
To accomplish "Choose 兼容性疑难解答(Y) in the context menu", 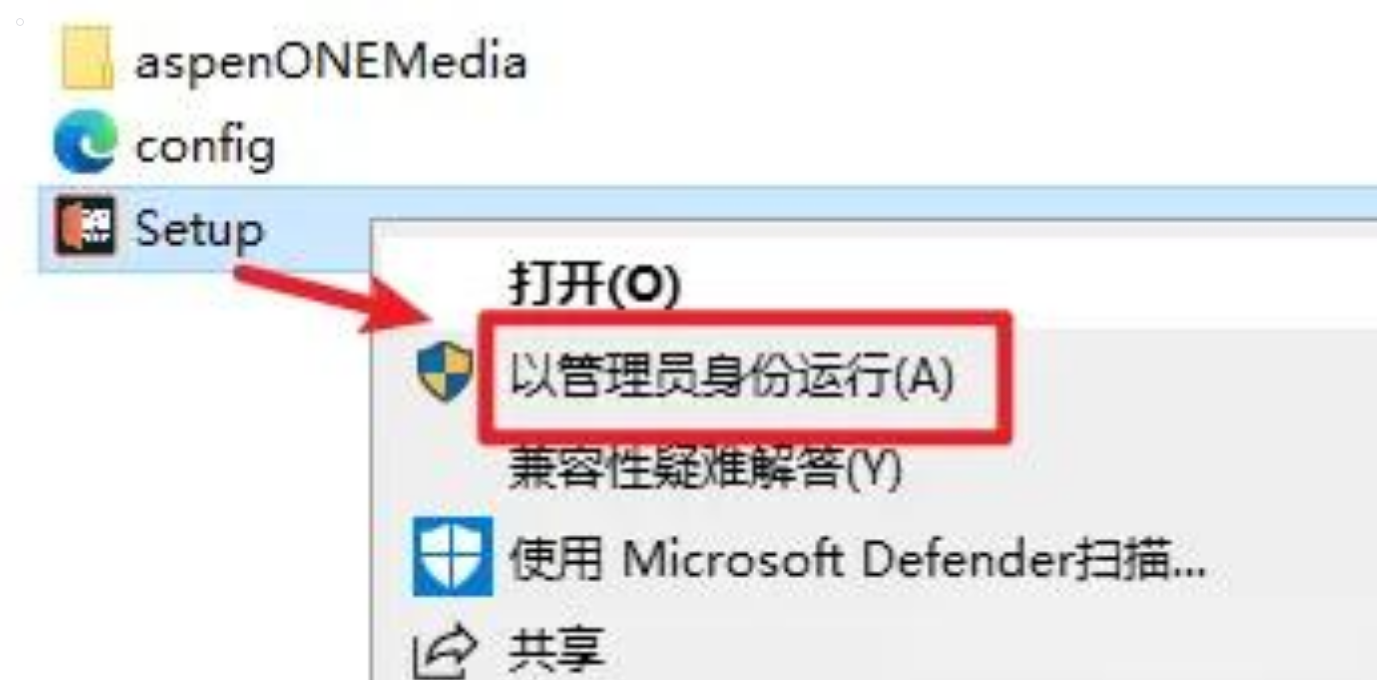I will (706, 467).
